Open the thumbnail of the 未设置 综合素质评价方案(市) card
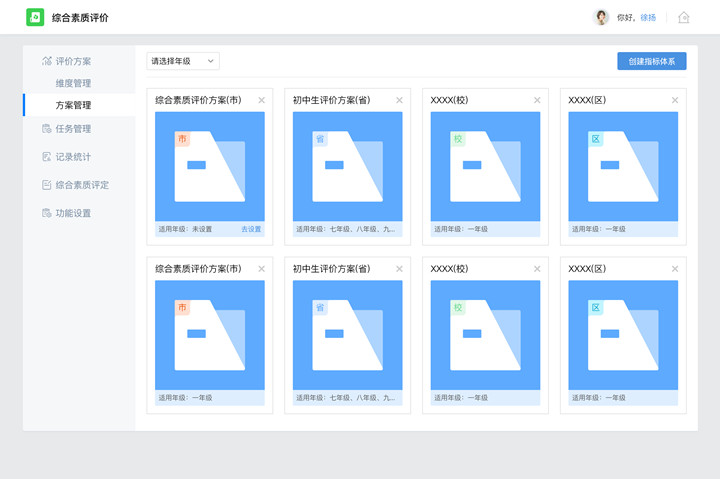The height and width of the screenshot is (479, 720). click(210, 166)
